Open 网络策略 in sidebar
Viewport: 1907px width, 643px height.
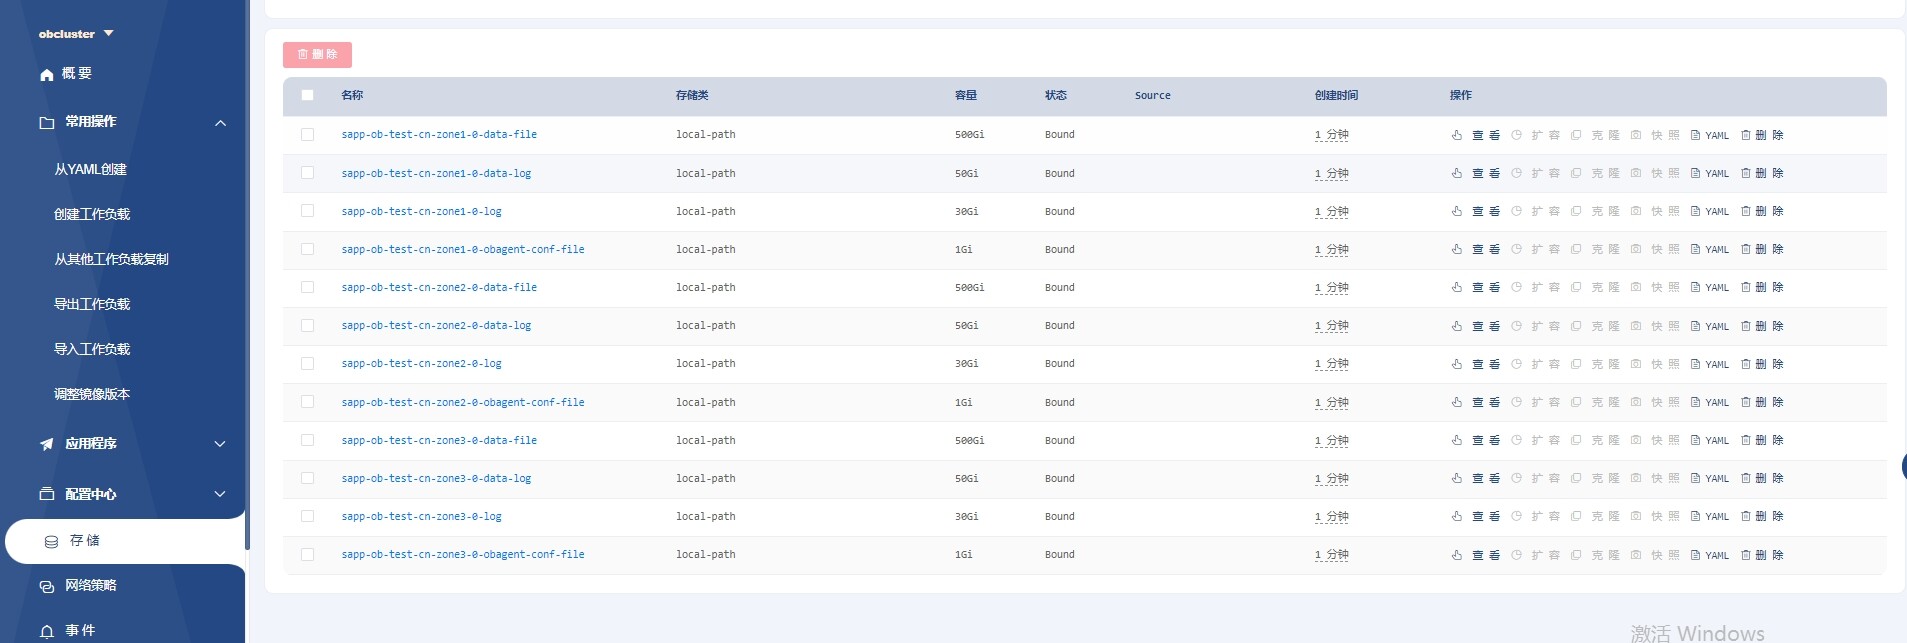tap(78, 586)
